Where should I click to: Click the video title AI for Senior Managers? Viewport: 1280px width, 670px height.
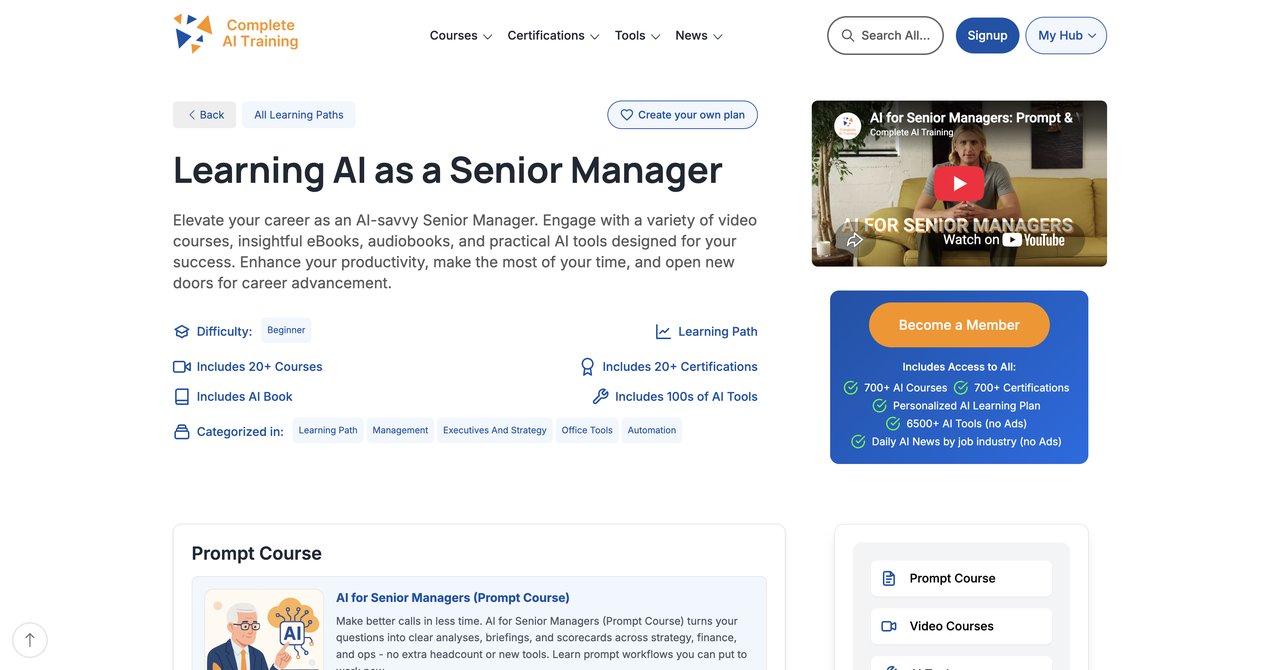(971, 118)
